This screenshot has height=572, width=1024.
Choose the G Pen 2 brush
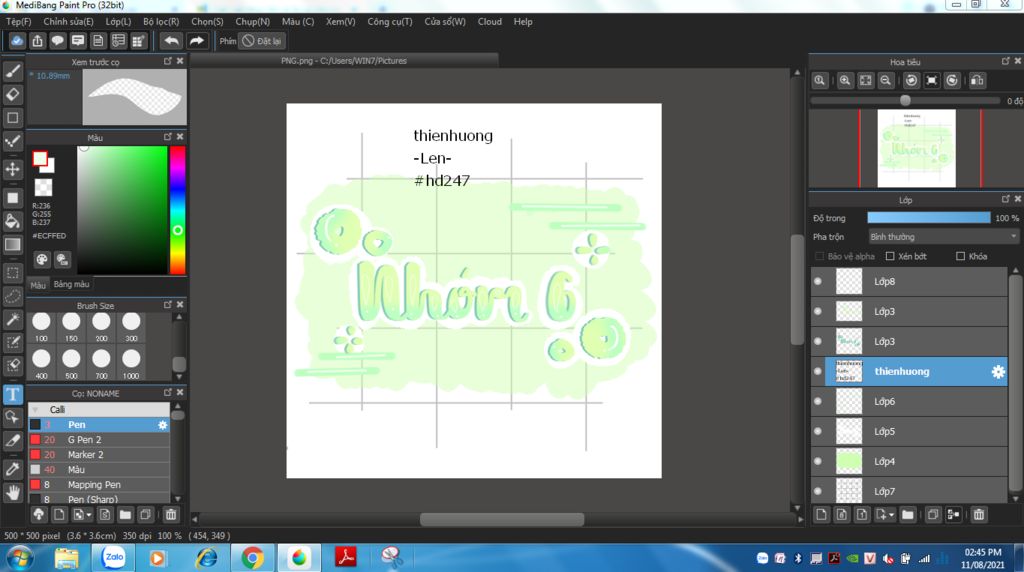[x=99, y=440]
